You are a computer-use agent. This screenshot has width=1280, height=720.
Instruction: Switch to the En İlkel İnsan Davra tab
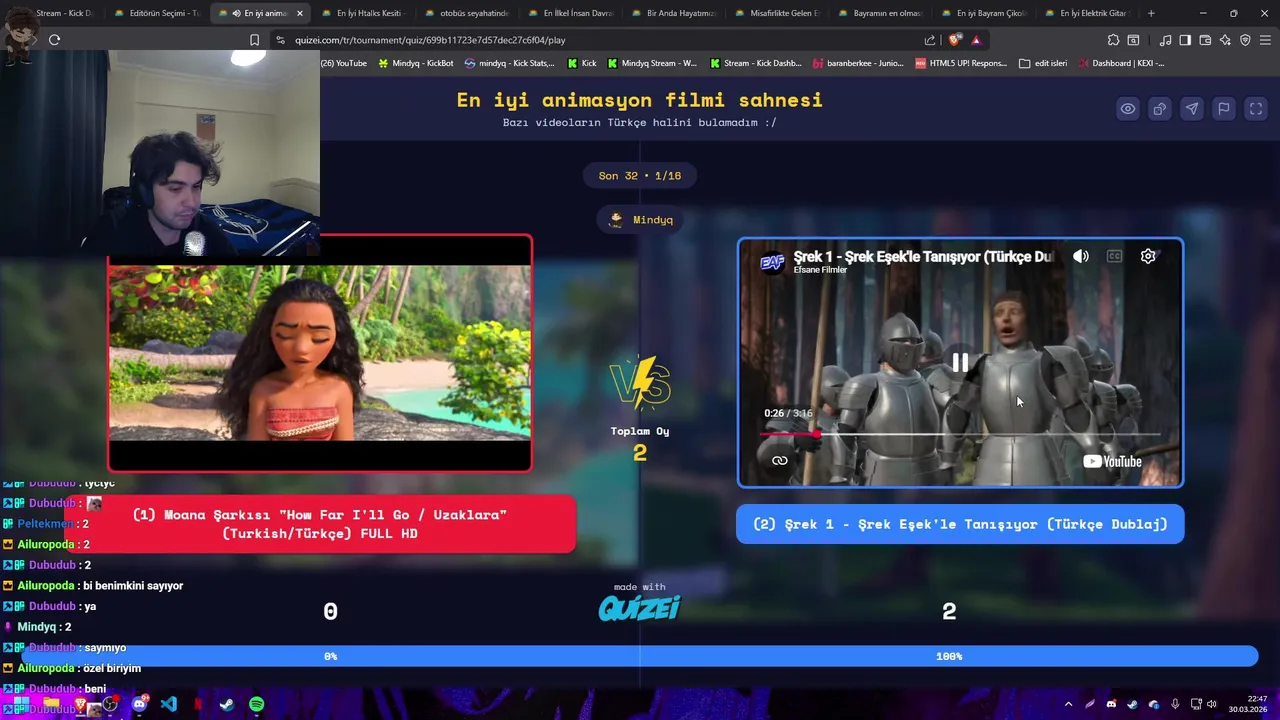coord(569,13)
